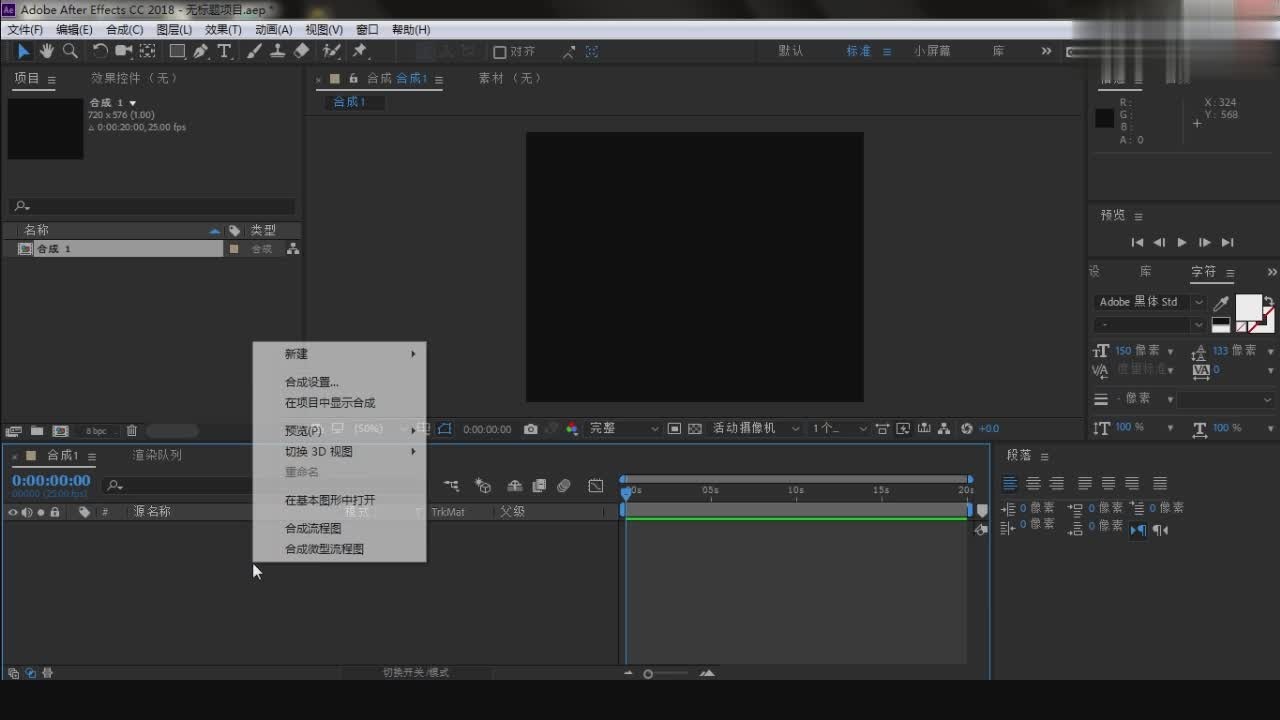Switch to the 默认 workspace
1280x720 pixels.
pyautogui.click(x=791, y=51)
